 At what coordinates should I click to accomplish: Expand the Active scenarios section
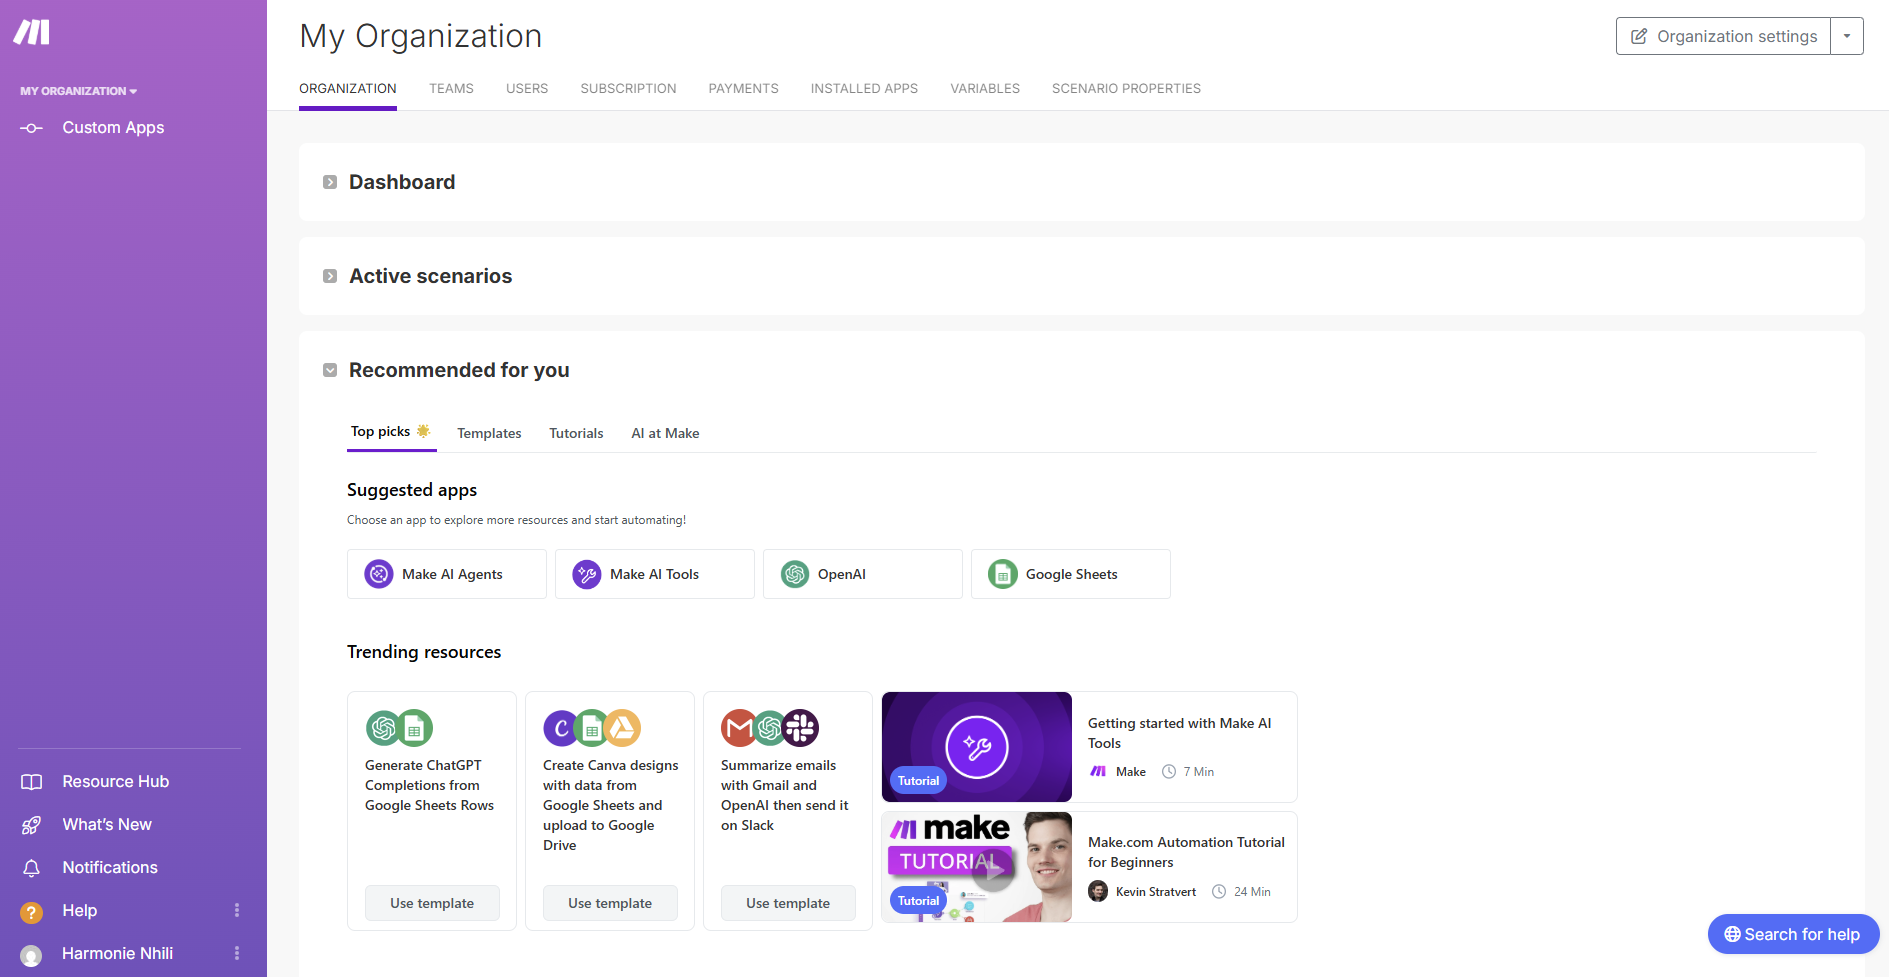(x=330, y=276)
